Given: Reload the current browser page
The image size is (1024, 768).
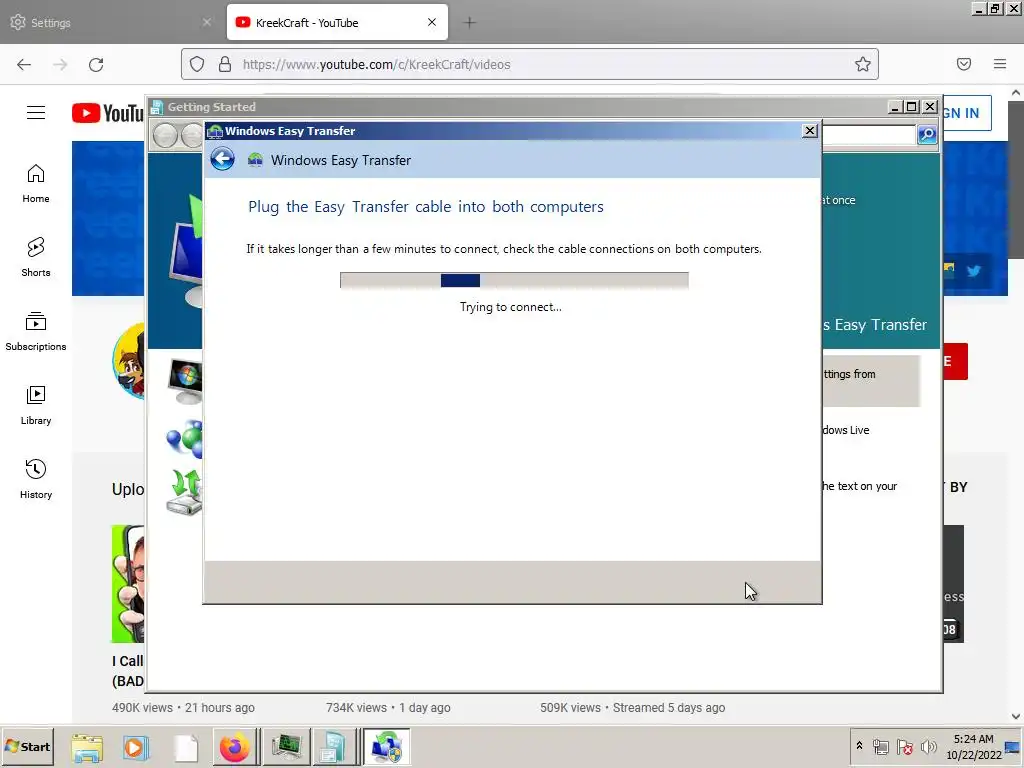Looking at the screenshot, I should [96, 64].
